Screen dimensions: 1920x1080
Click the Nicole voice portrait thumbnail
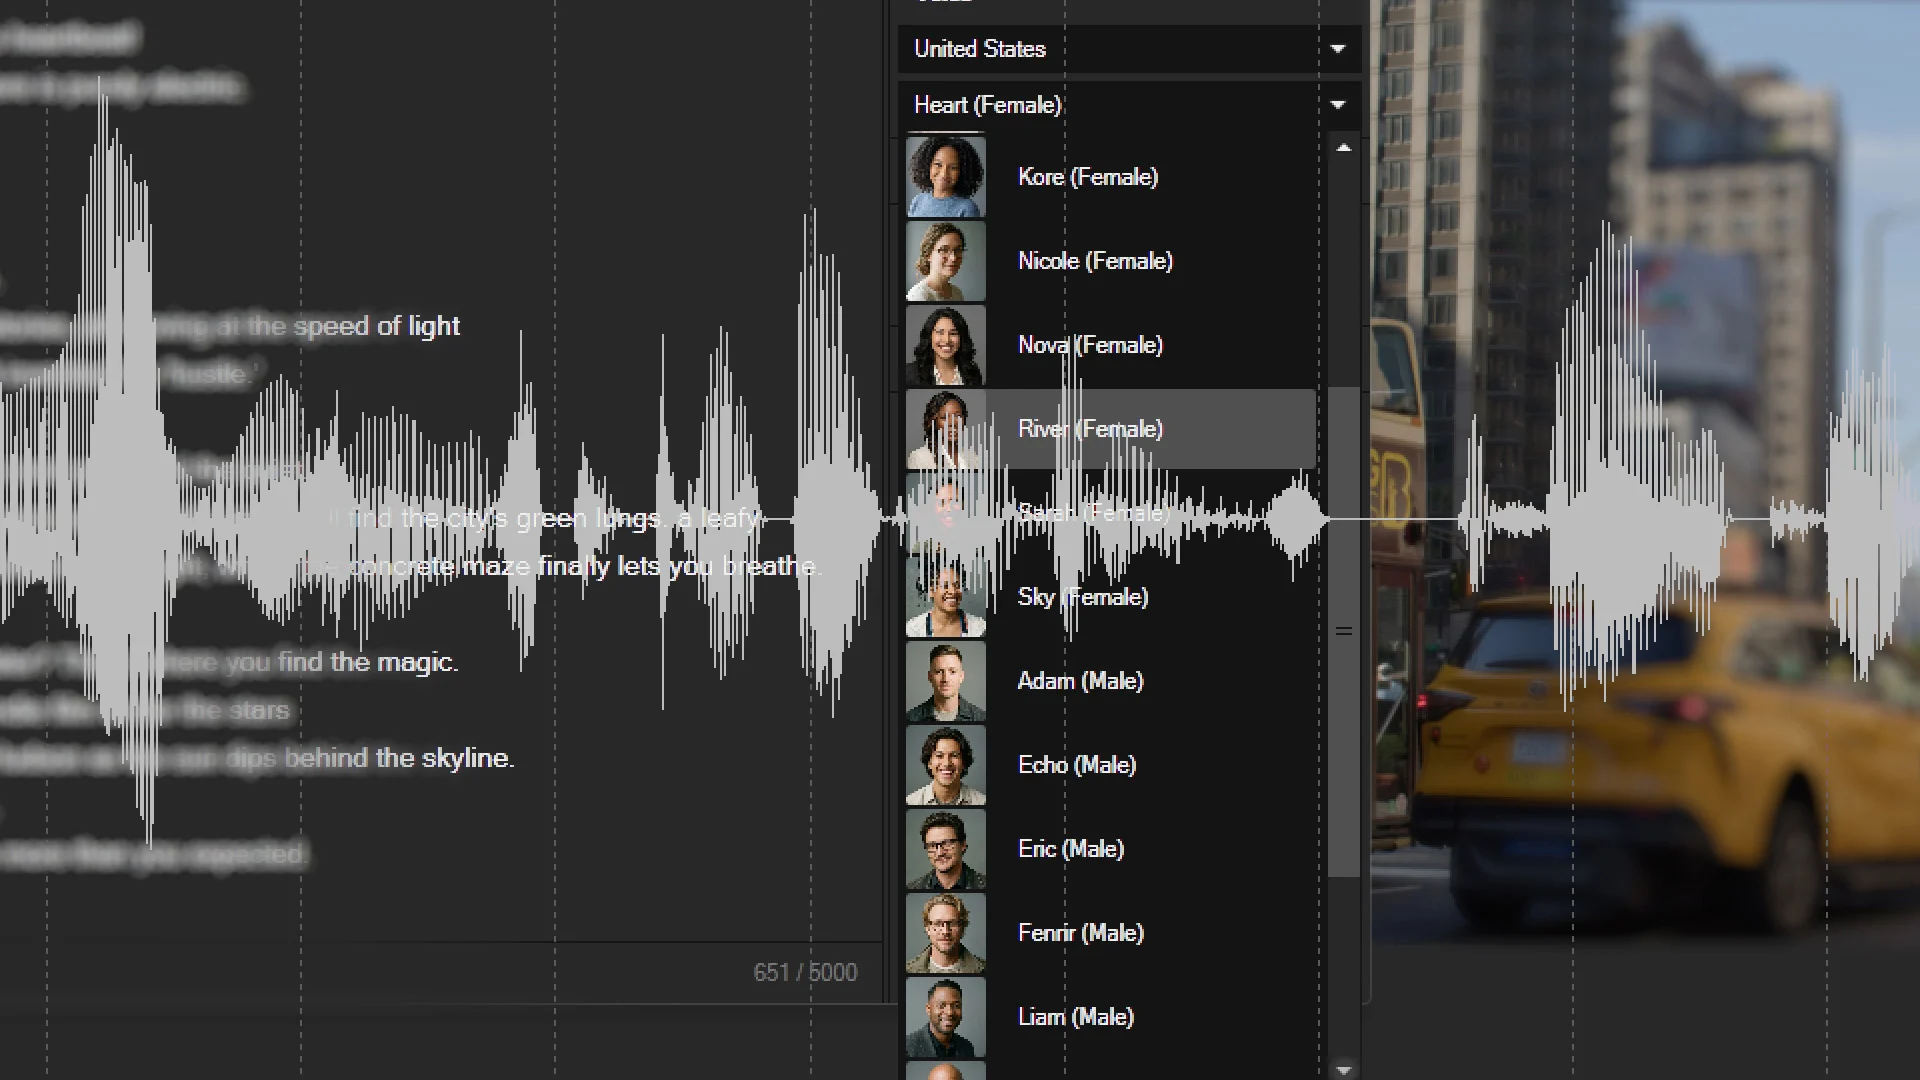coord(945,261)
